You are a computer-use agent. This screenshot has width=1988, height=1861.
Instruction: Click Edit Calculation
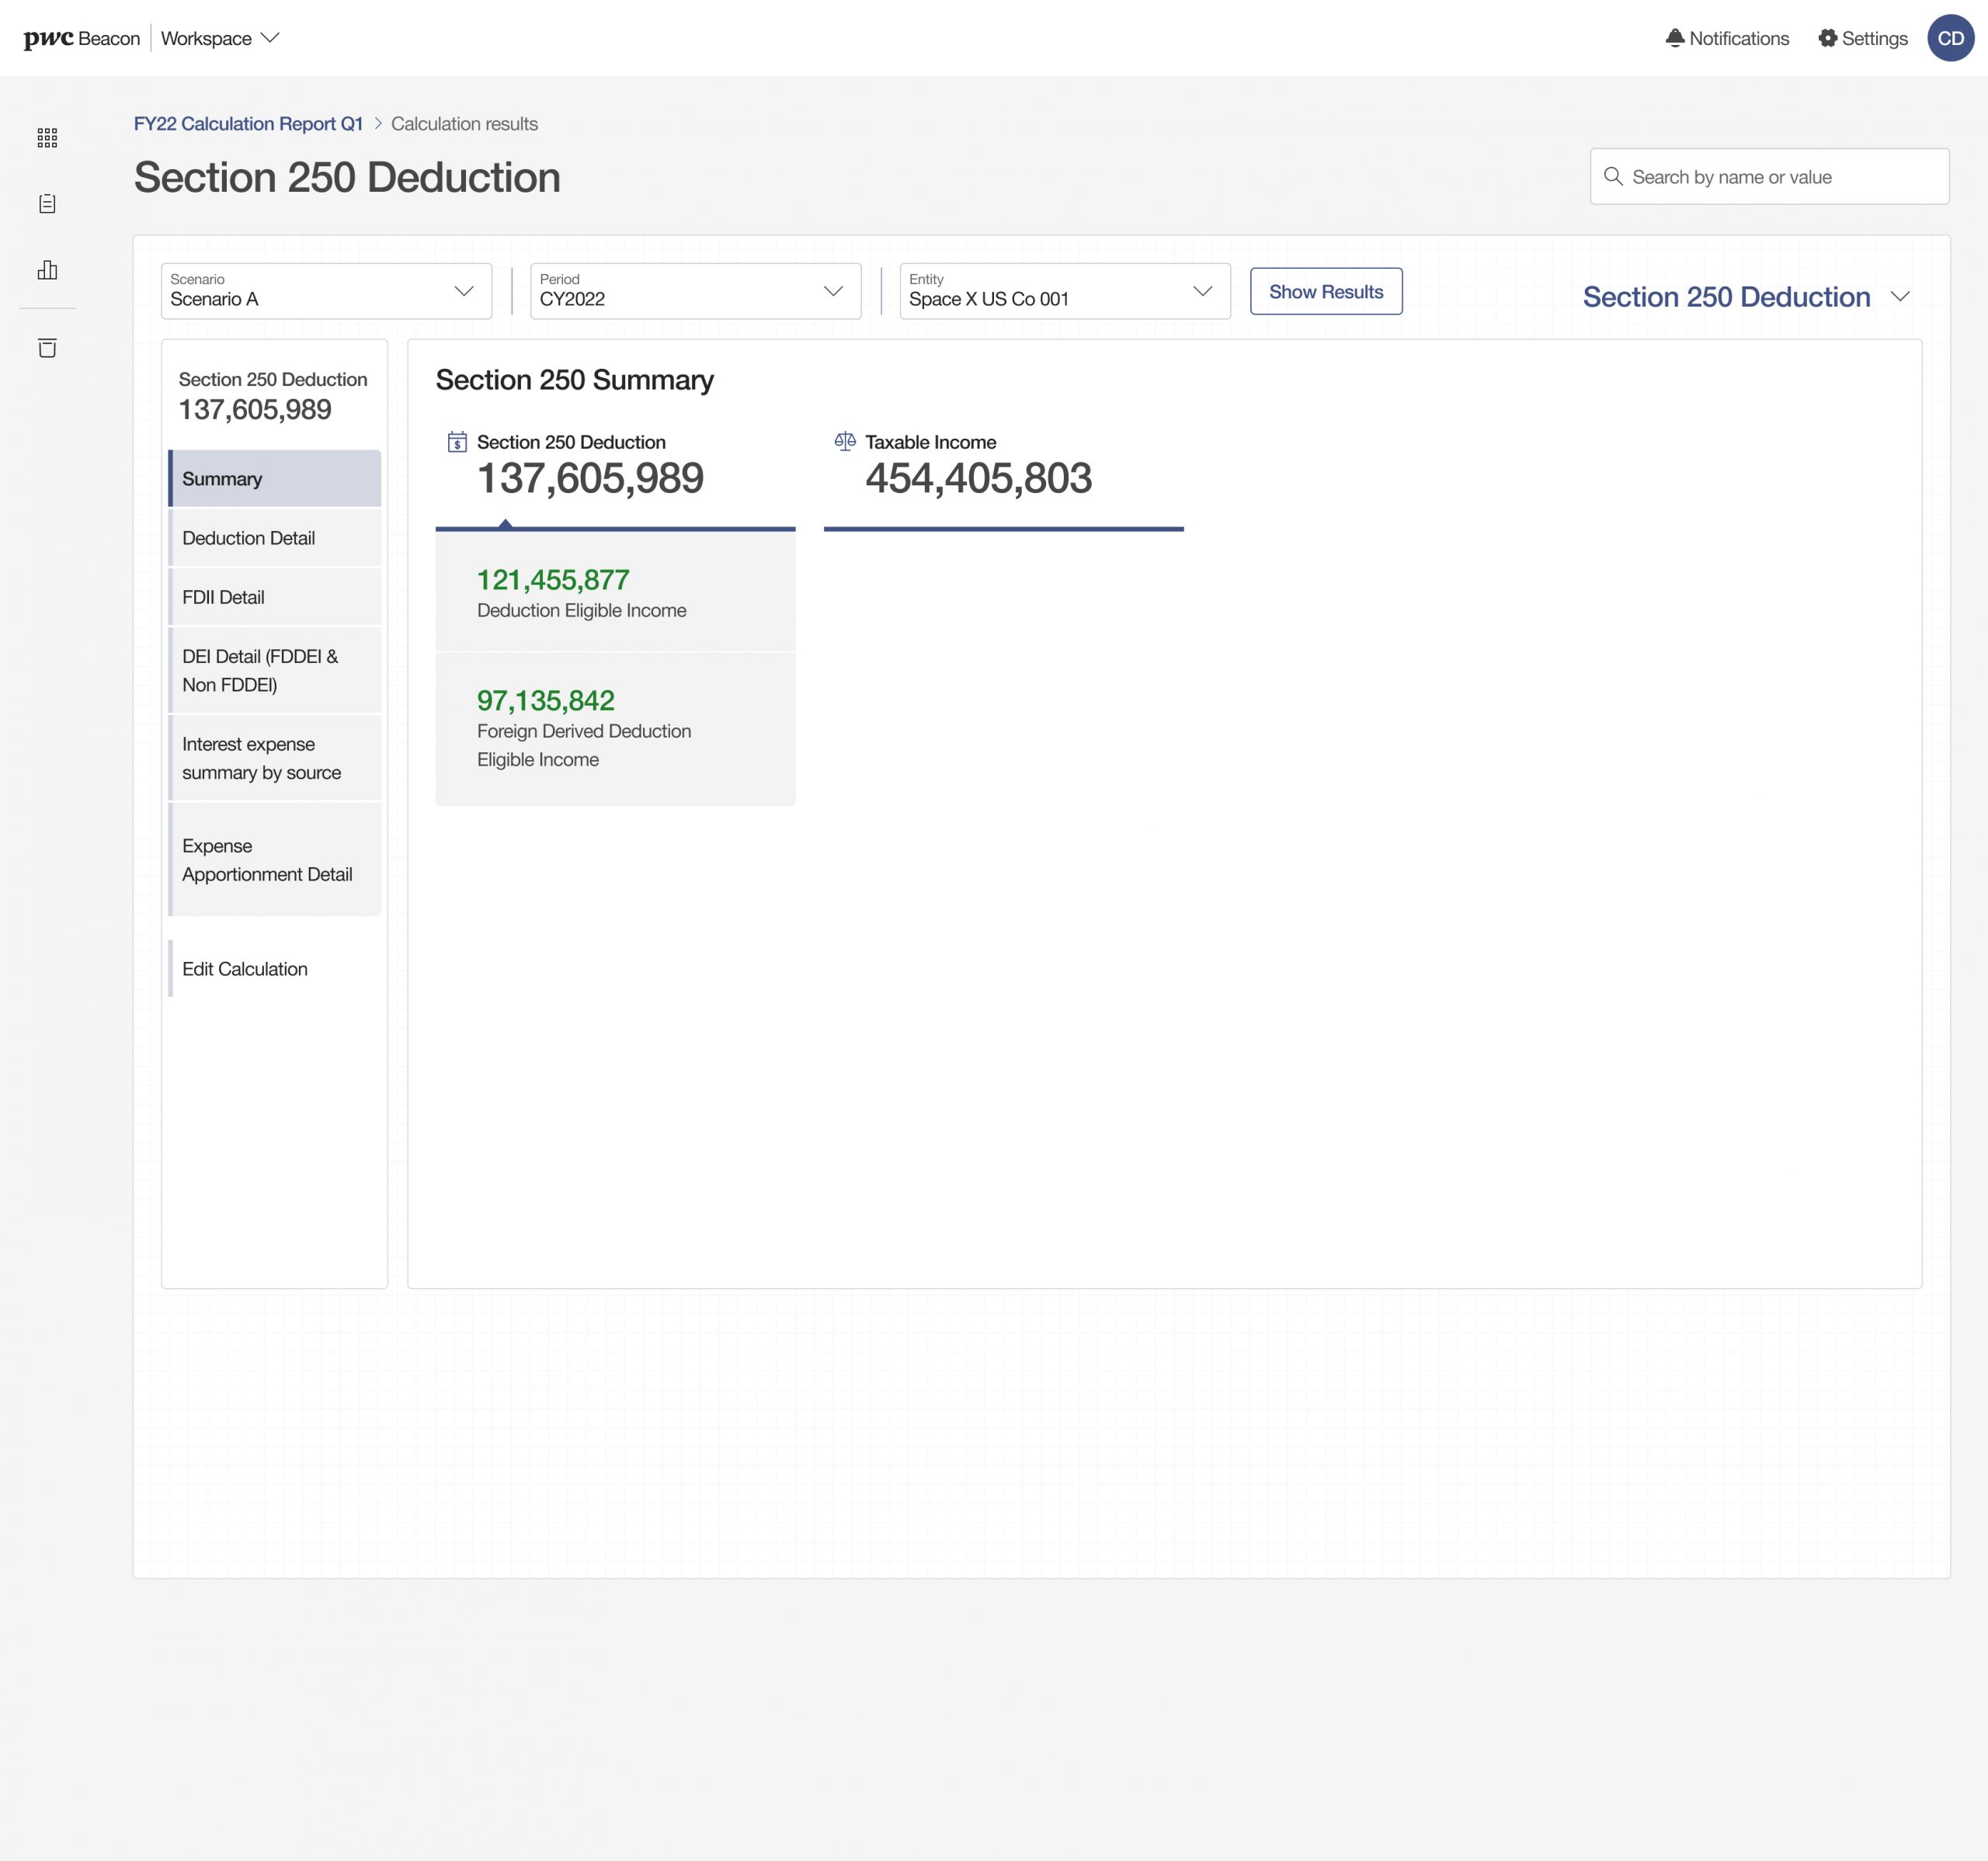click(x=275, y=969)
